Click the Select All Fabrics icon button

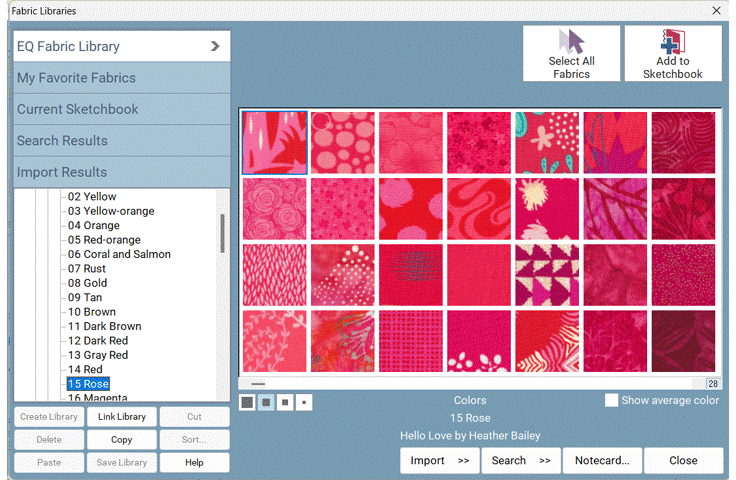(571, 54)
